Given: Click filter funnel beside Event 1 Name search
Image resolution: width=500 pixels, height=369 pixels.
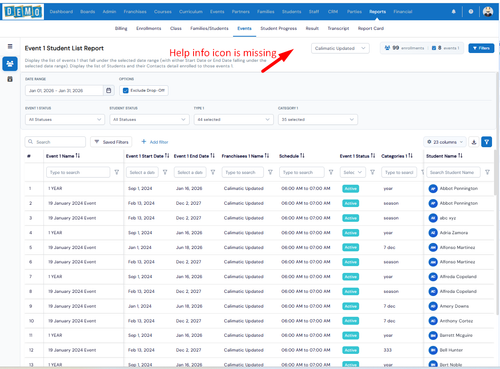Looking at the screenshot, I should tap(117, 172).
